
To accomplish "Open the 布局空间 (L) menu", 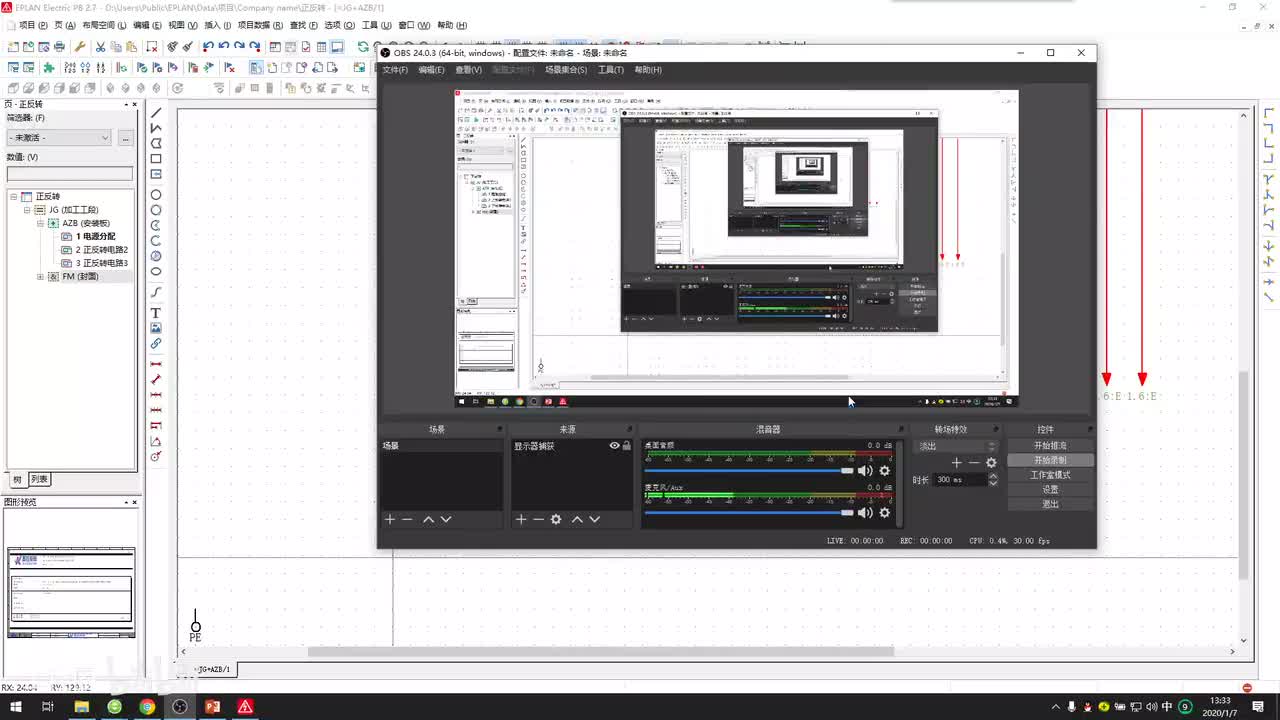I will [x=104, y=25].
